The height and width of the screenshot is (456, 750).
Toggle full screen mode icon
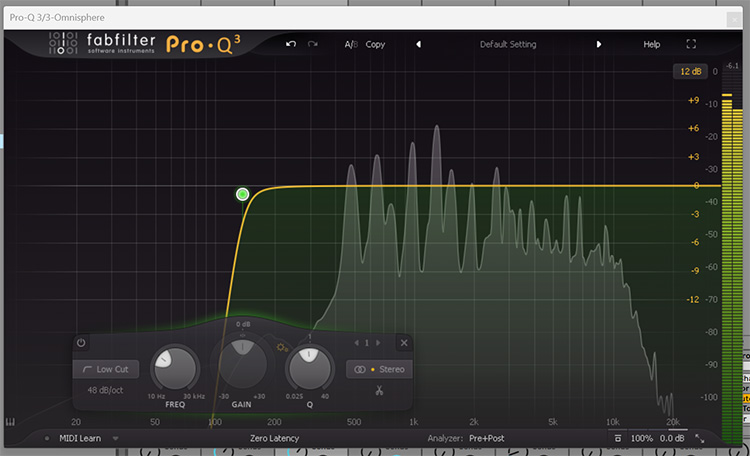point(691,44)
